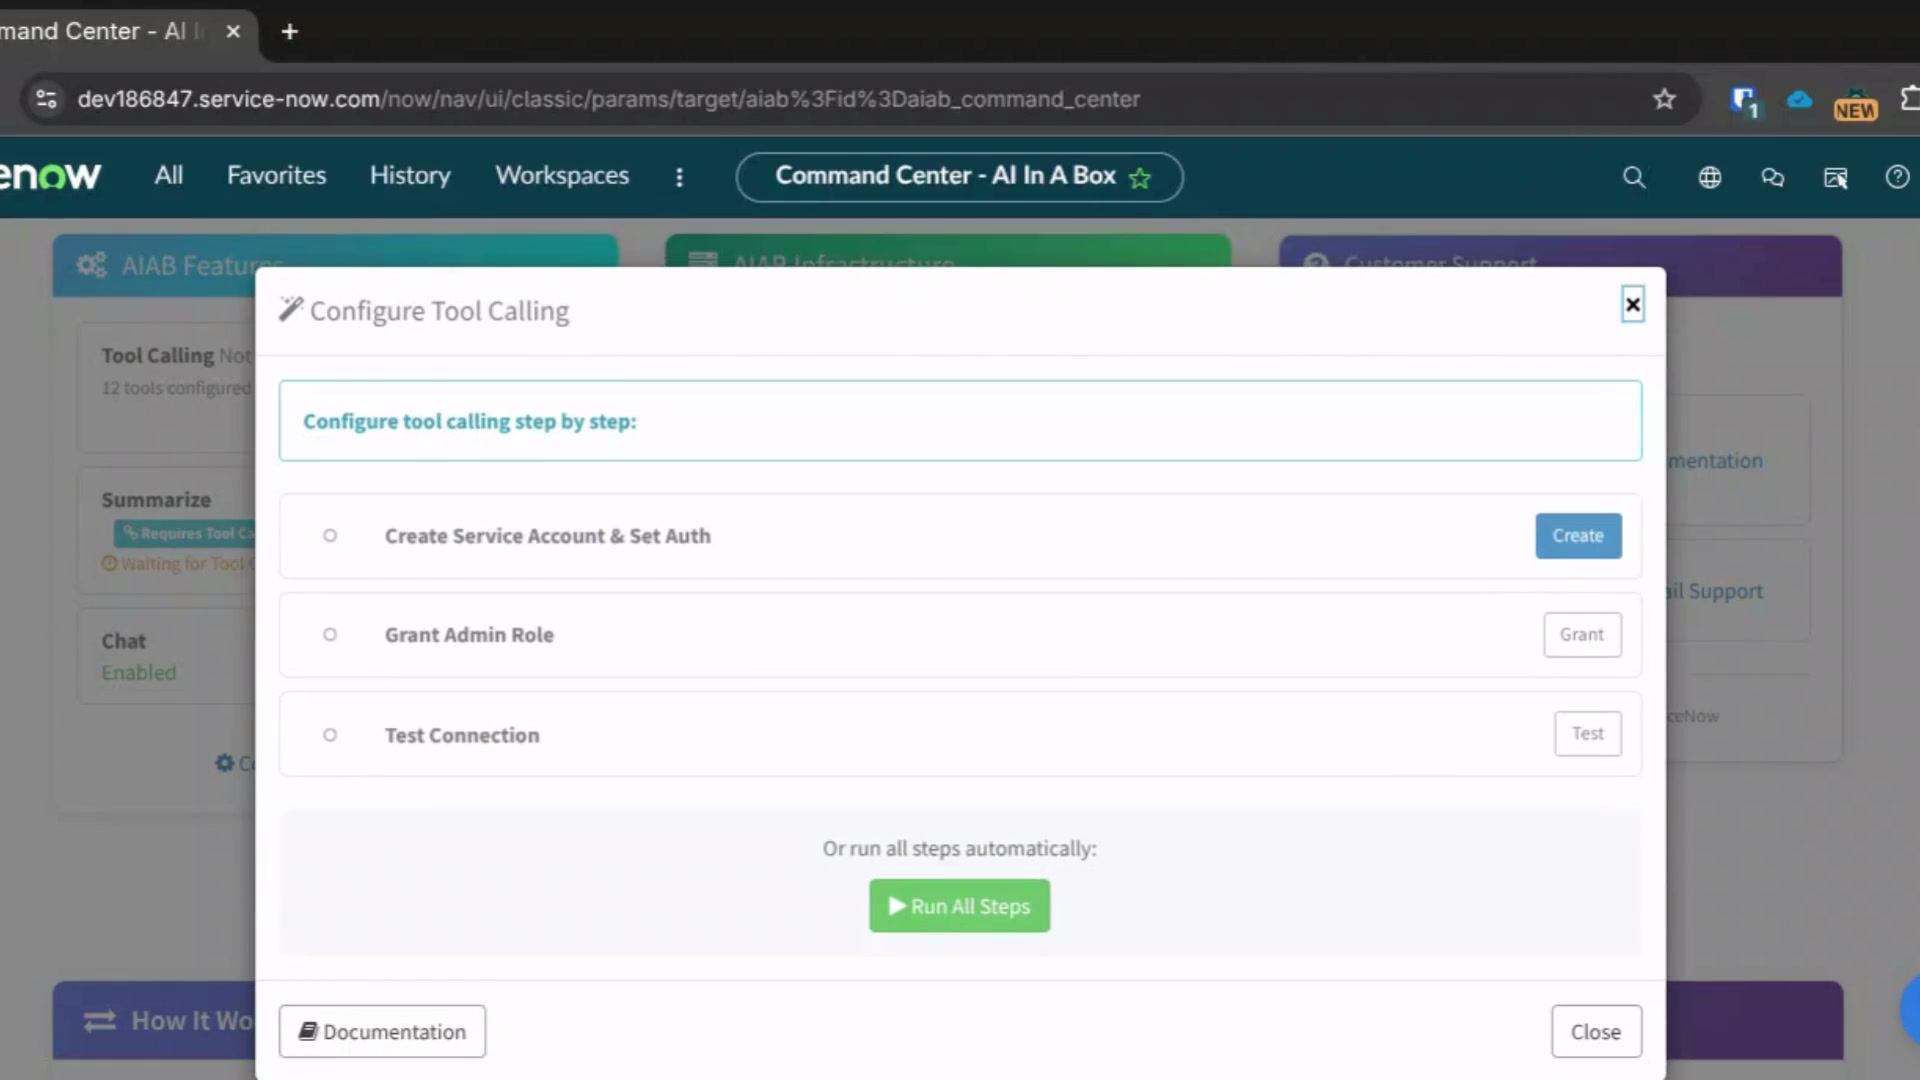Open the more options kebab menu

pos(680,177)
